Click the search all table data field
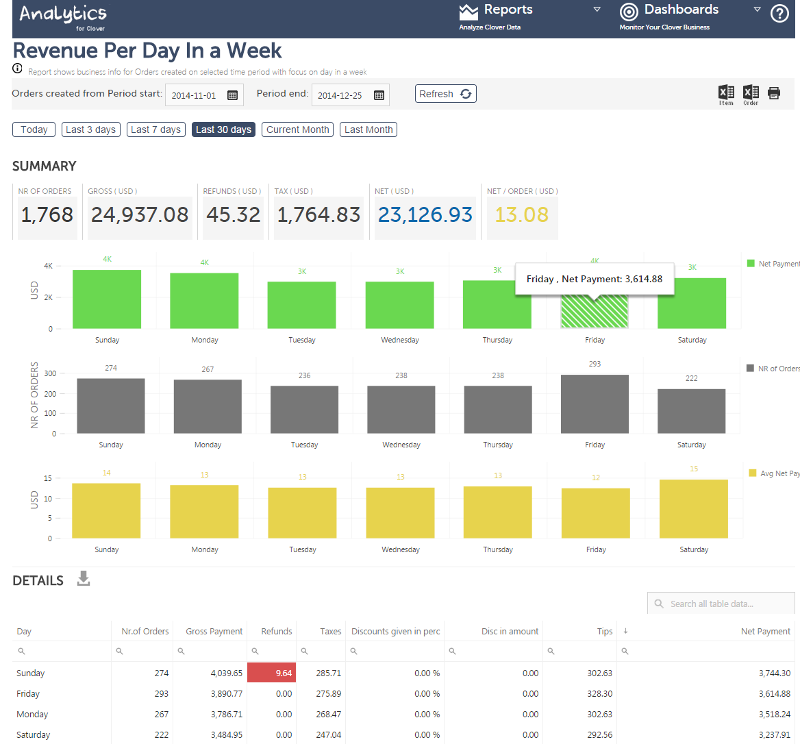Screen dimensions: 800x744 [x=720, y=603]
